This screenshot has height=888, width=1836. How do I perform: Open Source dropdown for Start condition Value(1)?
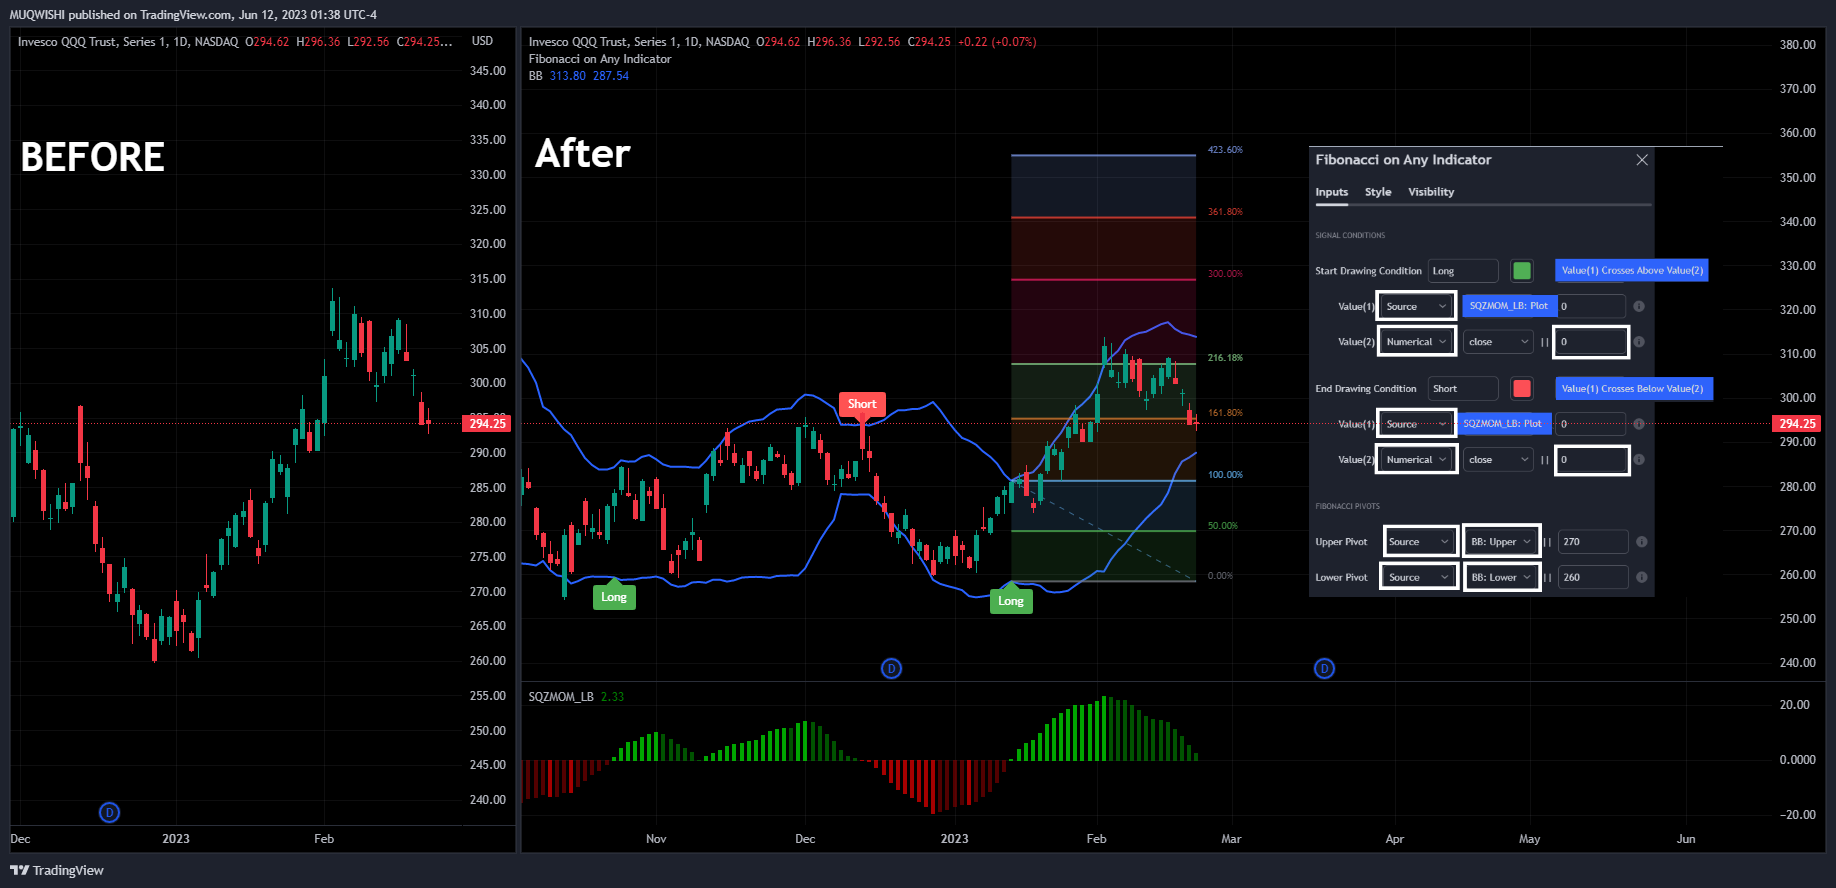(1417, 306)
